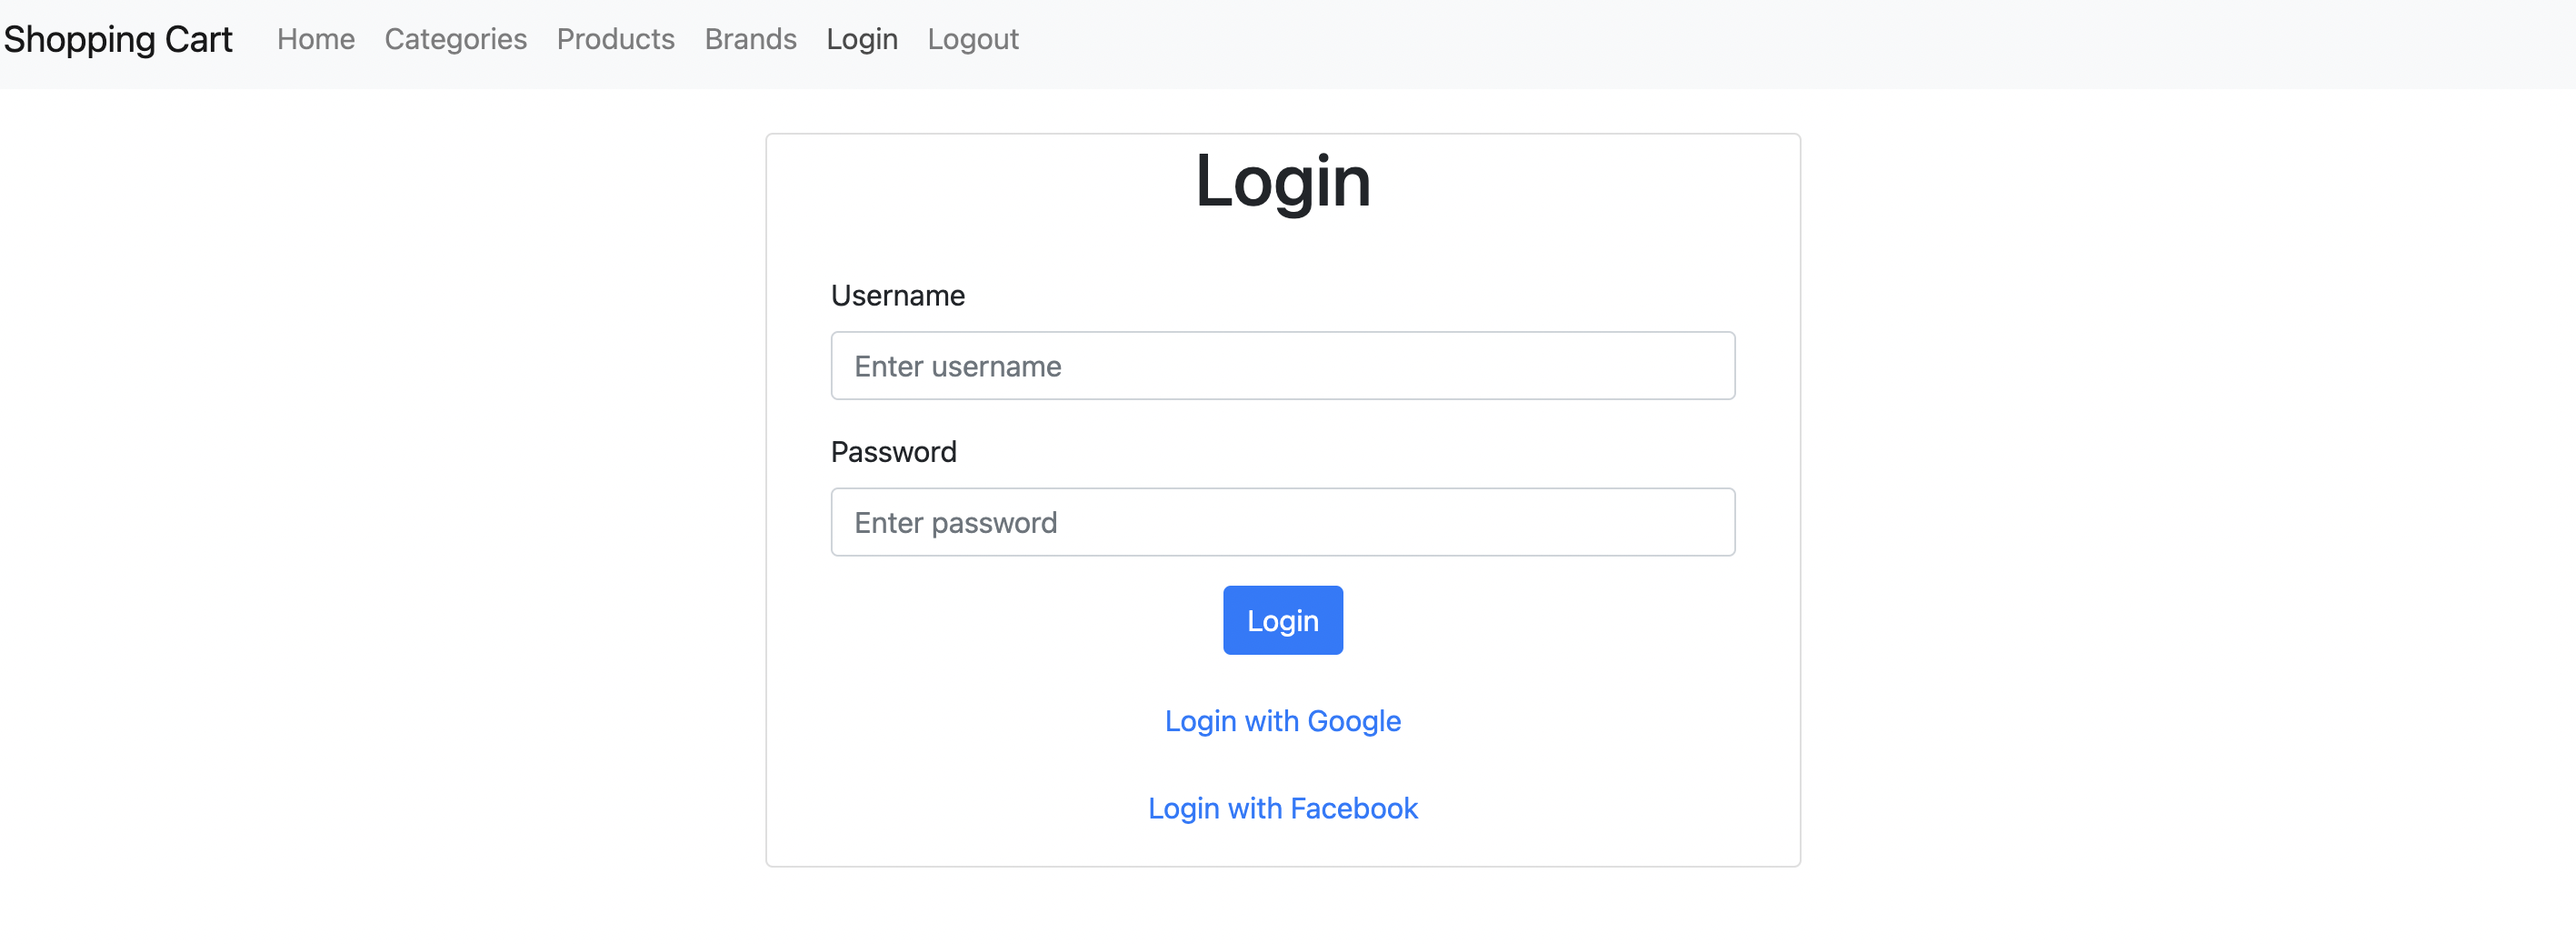
Task: Click Login with Facebook
Action: 1283,808
